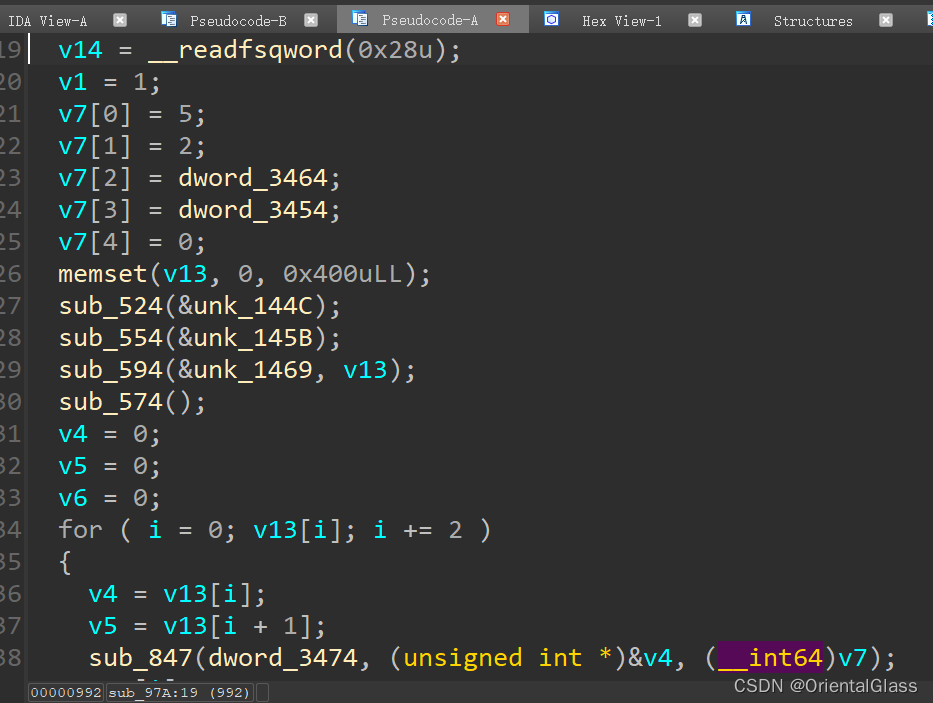Click dword_3454 reference
Image resolution: width=933 pixels, height=703 pixels.
point(253,210)
